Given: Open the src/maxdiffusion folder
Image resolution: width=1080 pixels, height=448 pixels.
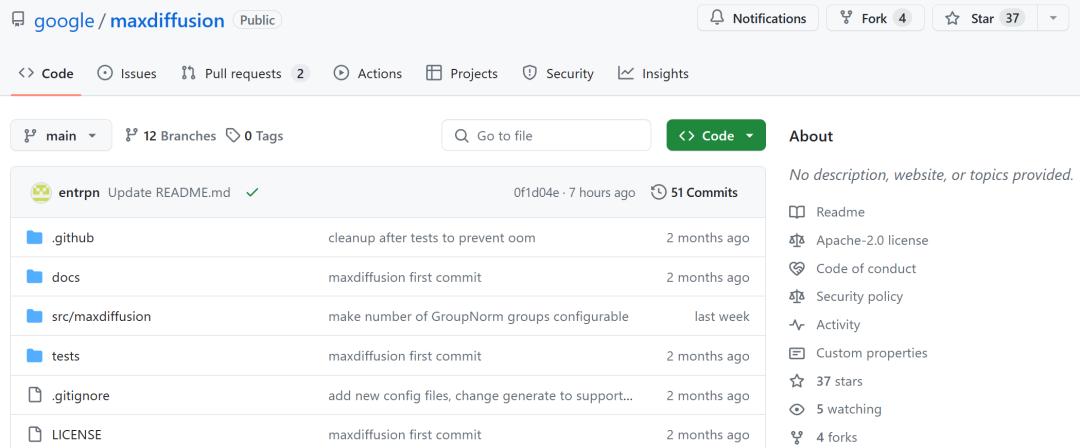Looking at the screenshot, I should pos(101,316).
